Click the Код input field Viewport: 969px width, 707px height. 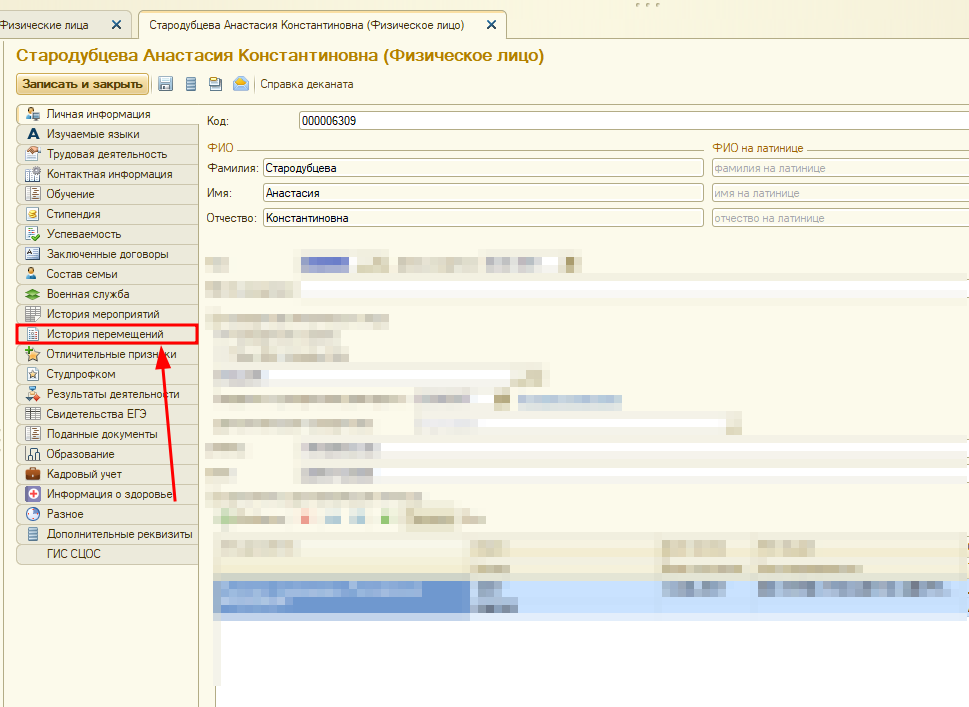point(630,121)
